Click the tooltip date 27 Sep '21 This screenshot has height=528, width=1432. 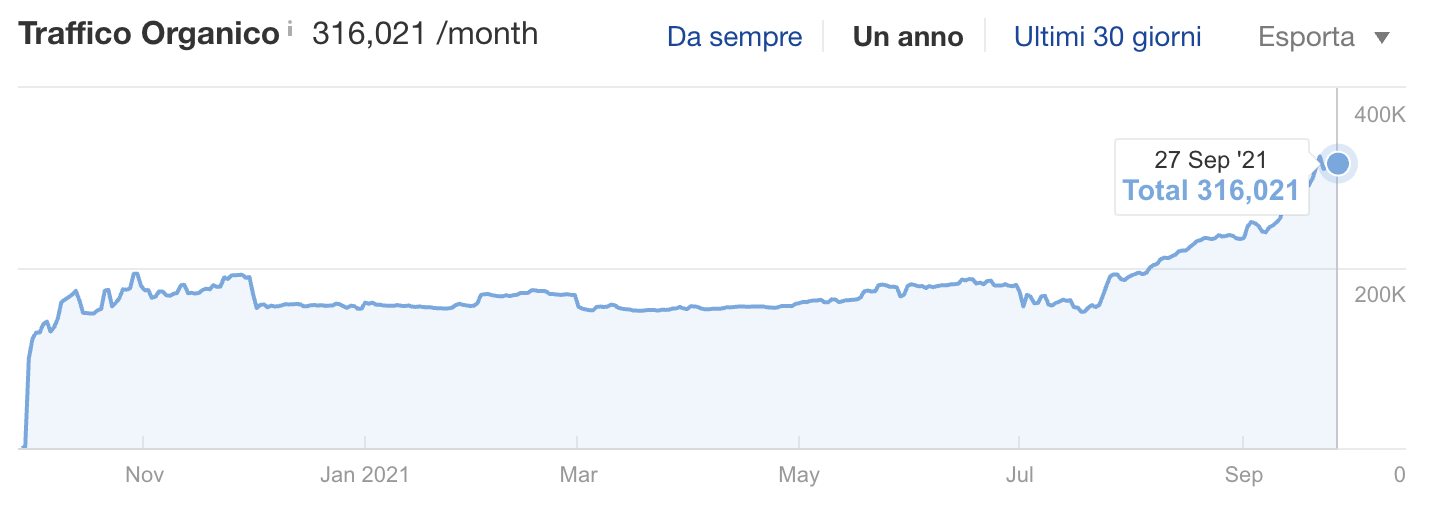tap(1210, 160)
